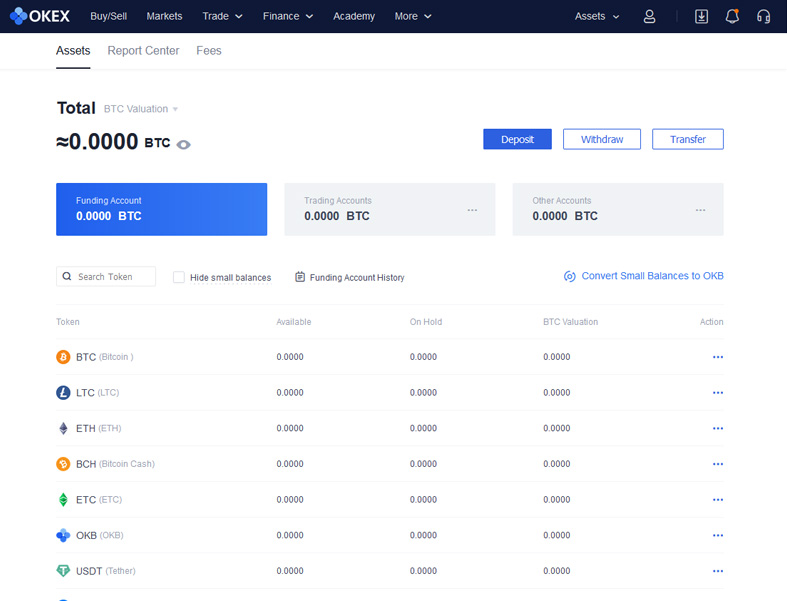Open Academy in the top navigation
This screenshot has height=601, width=787.
[x=354, y=16]
